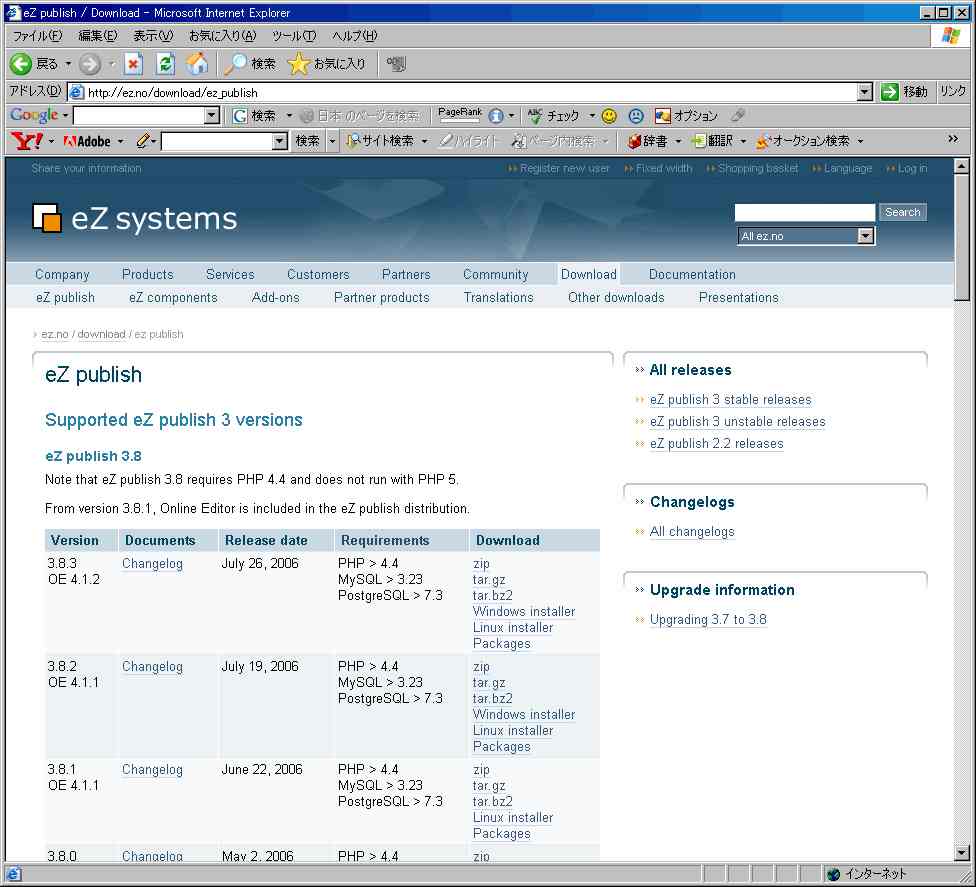Open the 3.8.1 Linux installer link
This screenshot has width=976, height=887.
pos(513,818)
